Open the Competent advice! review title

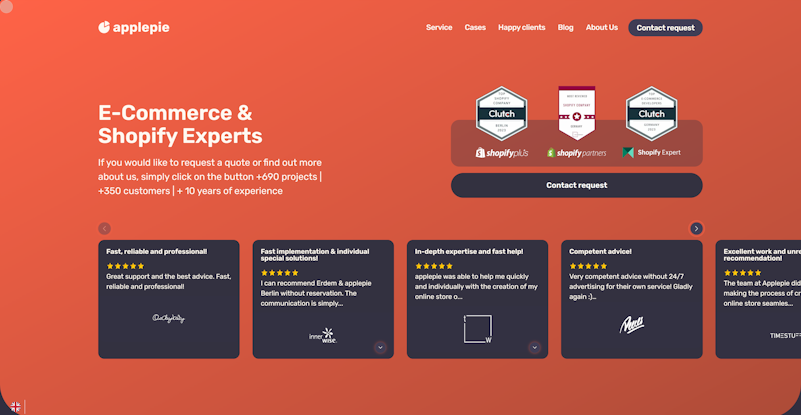(600, 251)
